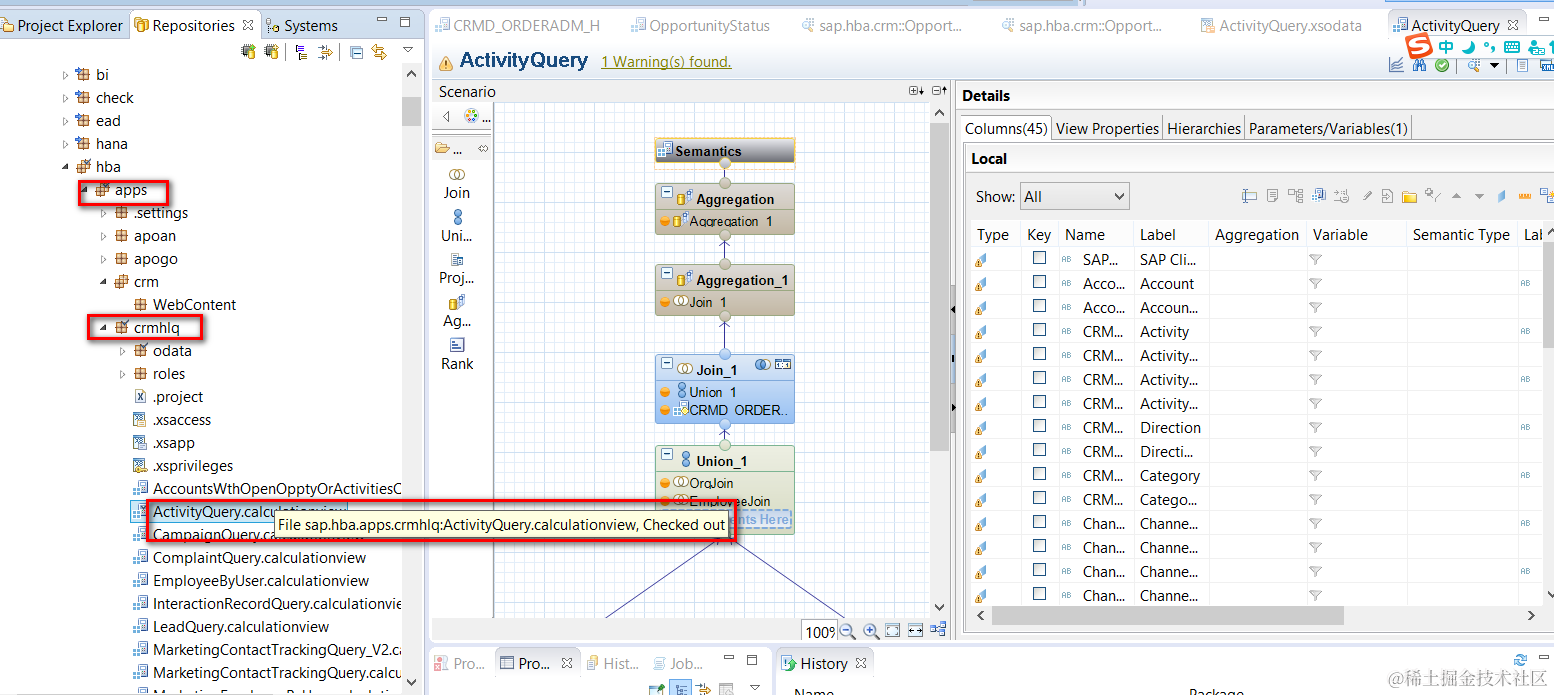Click the Link with Editor icon in Repositories
Screen dimensions: 1554x695
tap(379, 53)
